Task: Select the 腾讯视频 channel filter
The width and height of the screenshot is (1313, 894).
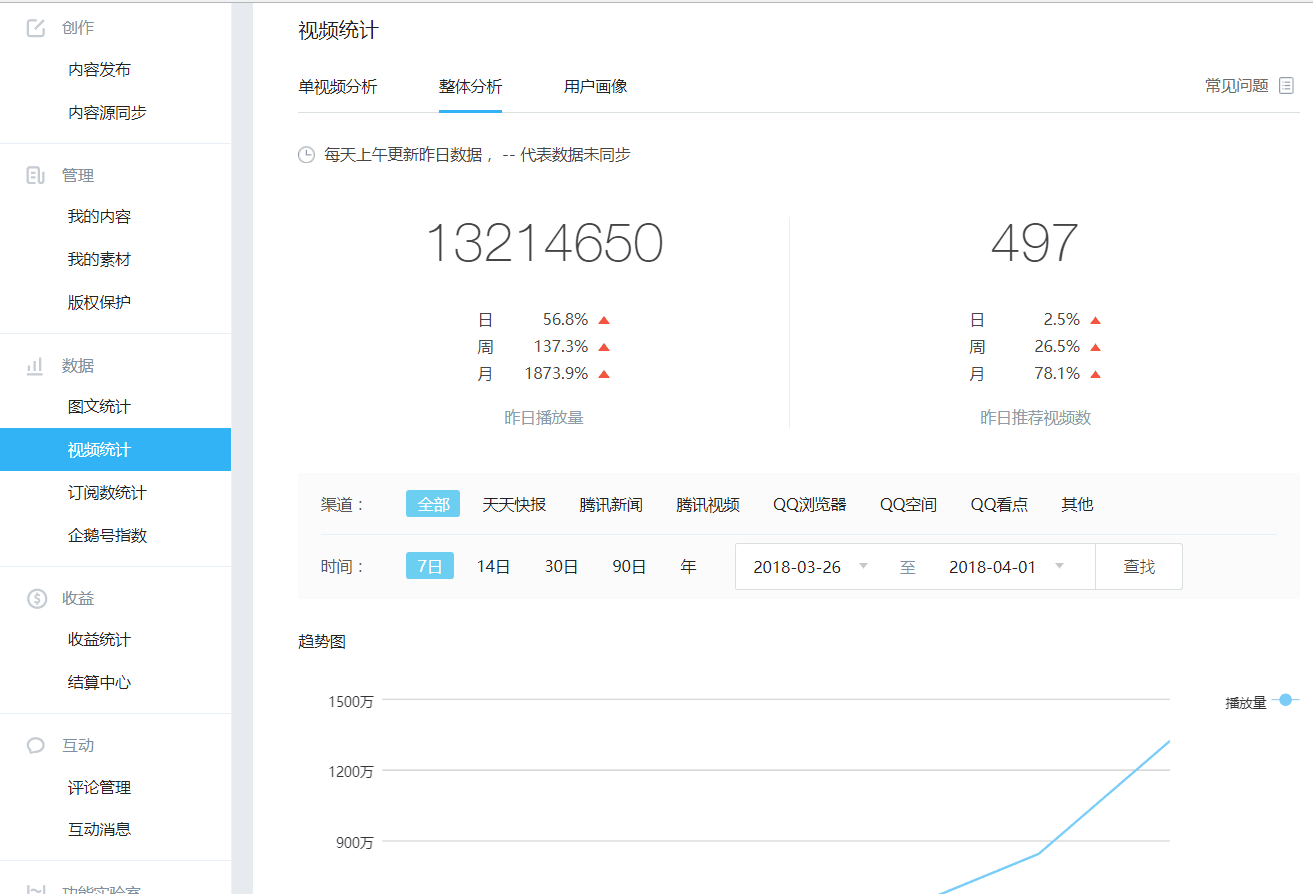Action: [x=708, y=505]
